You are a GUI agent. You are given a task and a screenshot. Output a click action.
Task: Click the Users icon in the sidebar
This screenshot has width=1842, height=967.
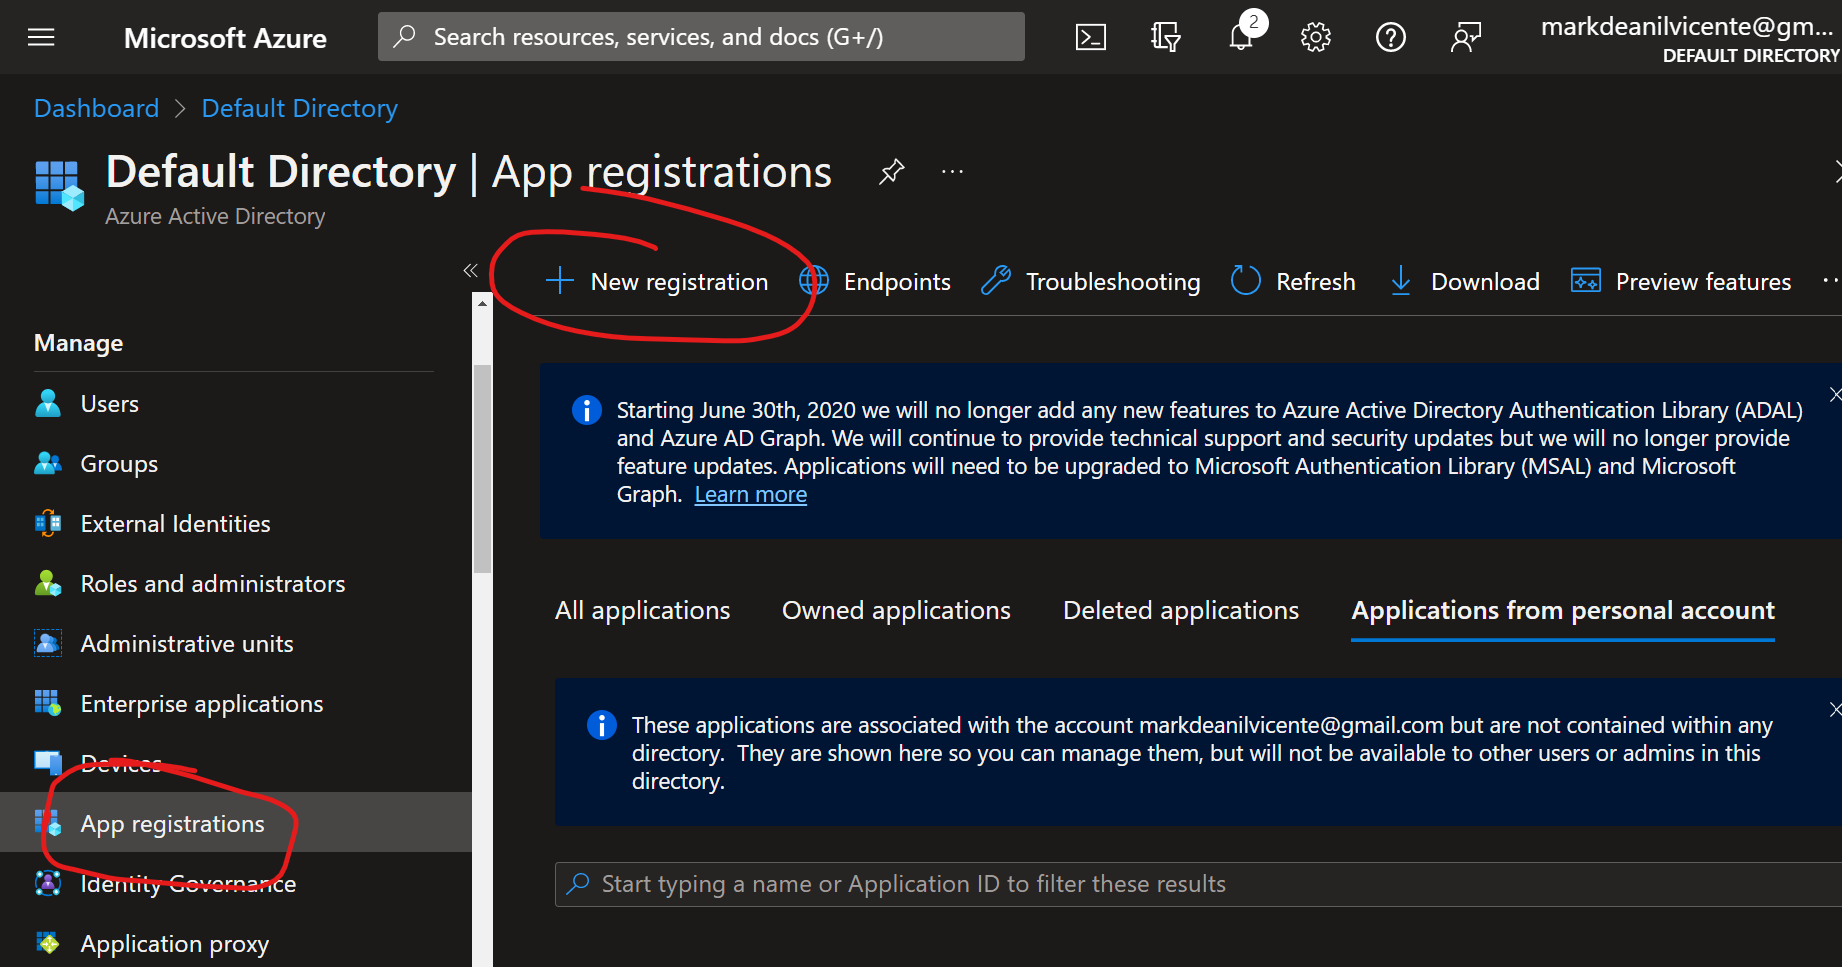(48, 403)
